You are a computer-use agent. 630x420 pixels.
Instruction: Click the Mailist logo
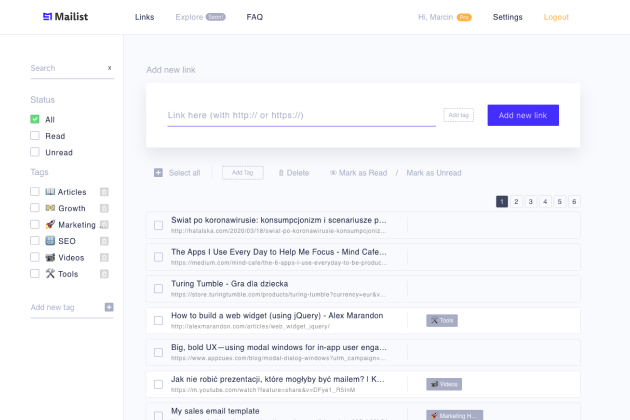click(65, 16)
